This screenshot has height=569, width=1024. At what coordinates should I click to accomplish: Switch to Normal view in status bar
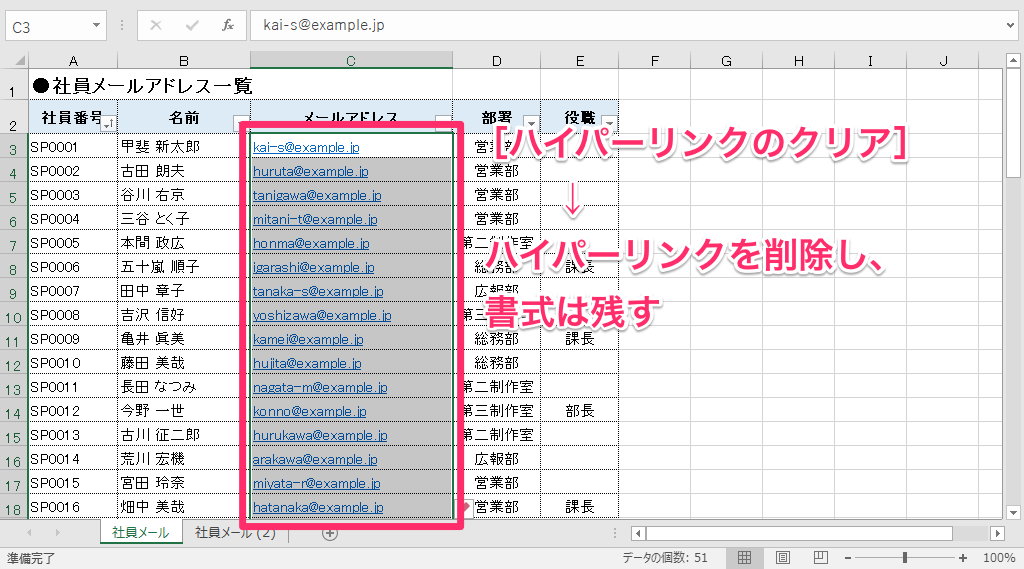[x=744, y=558]
